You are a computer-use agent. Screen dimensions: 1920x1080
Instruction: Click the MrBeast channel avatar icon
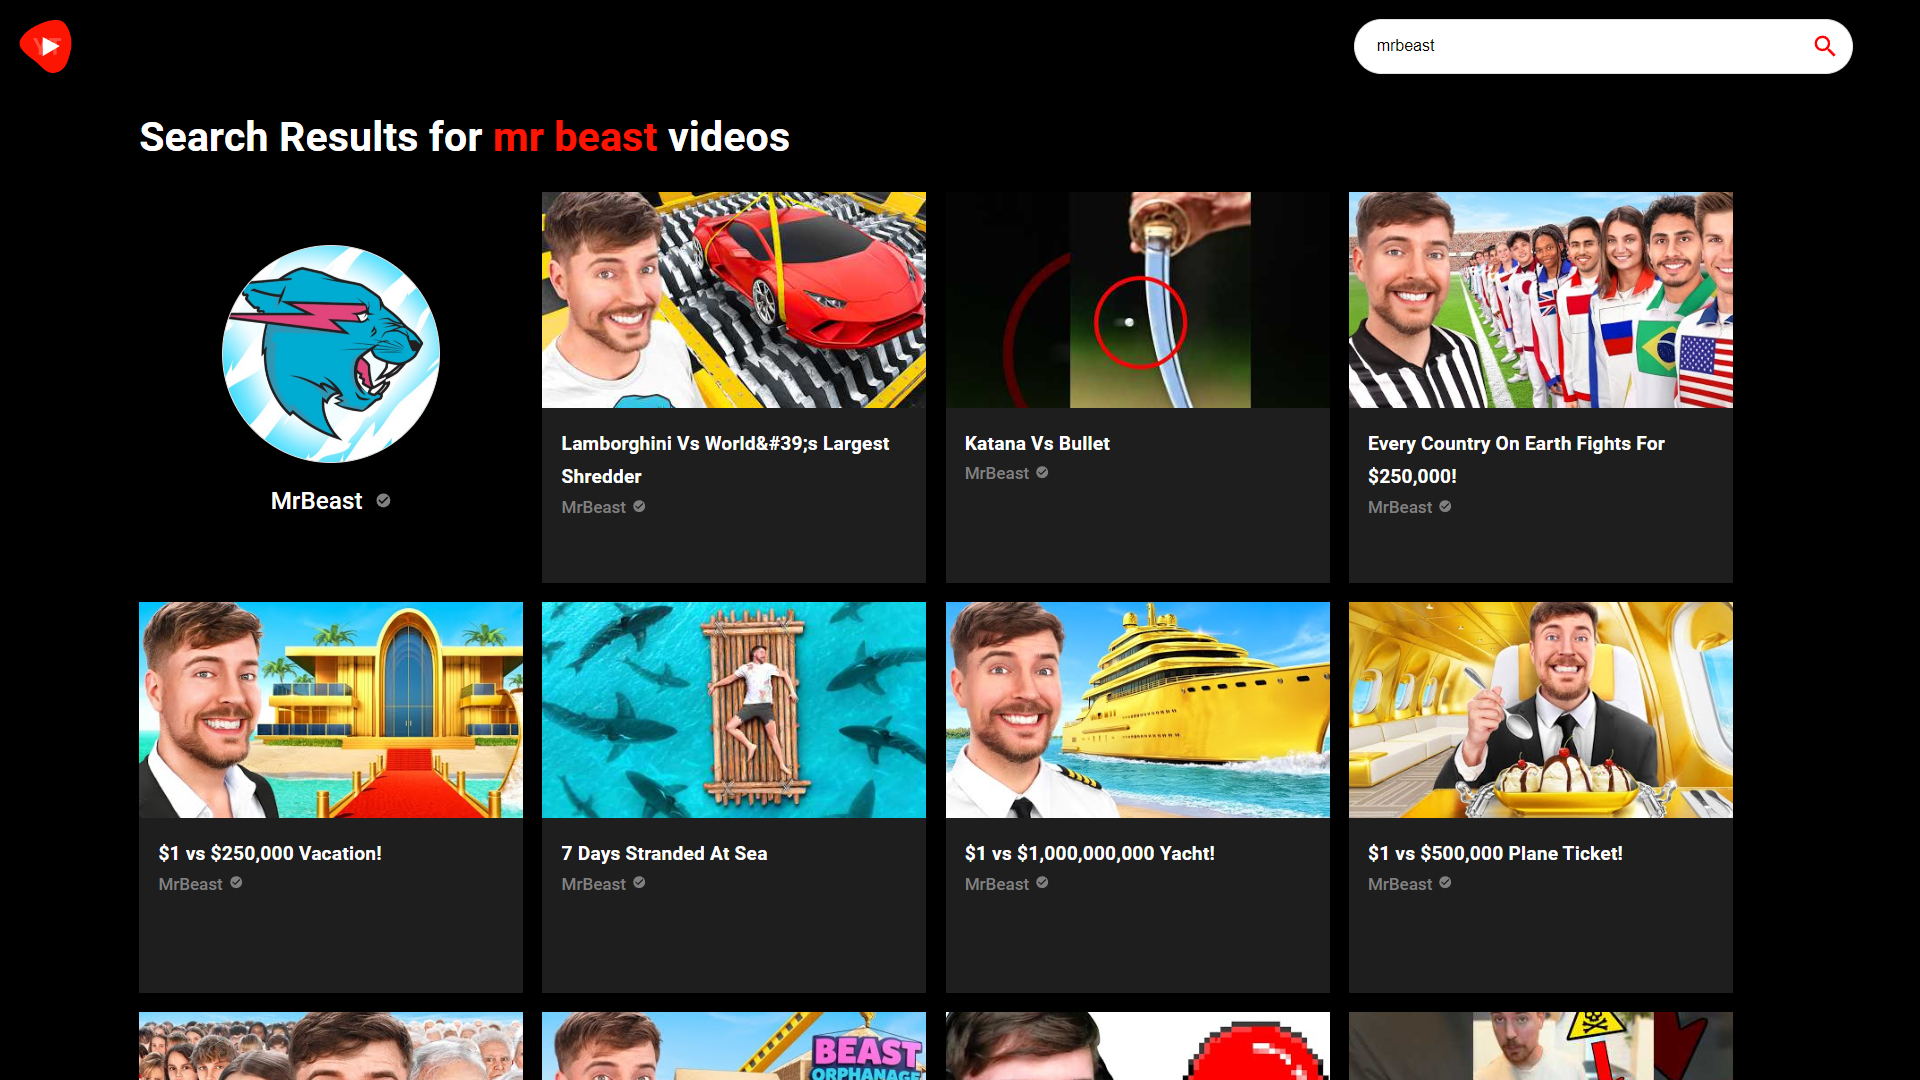tap(331, 354)
